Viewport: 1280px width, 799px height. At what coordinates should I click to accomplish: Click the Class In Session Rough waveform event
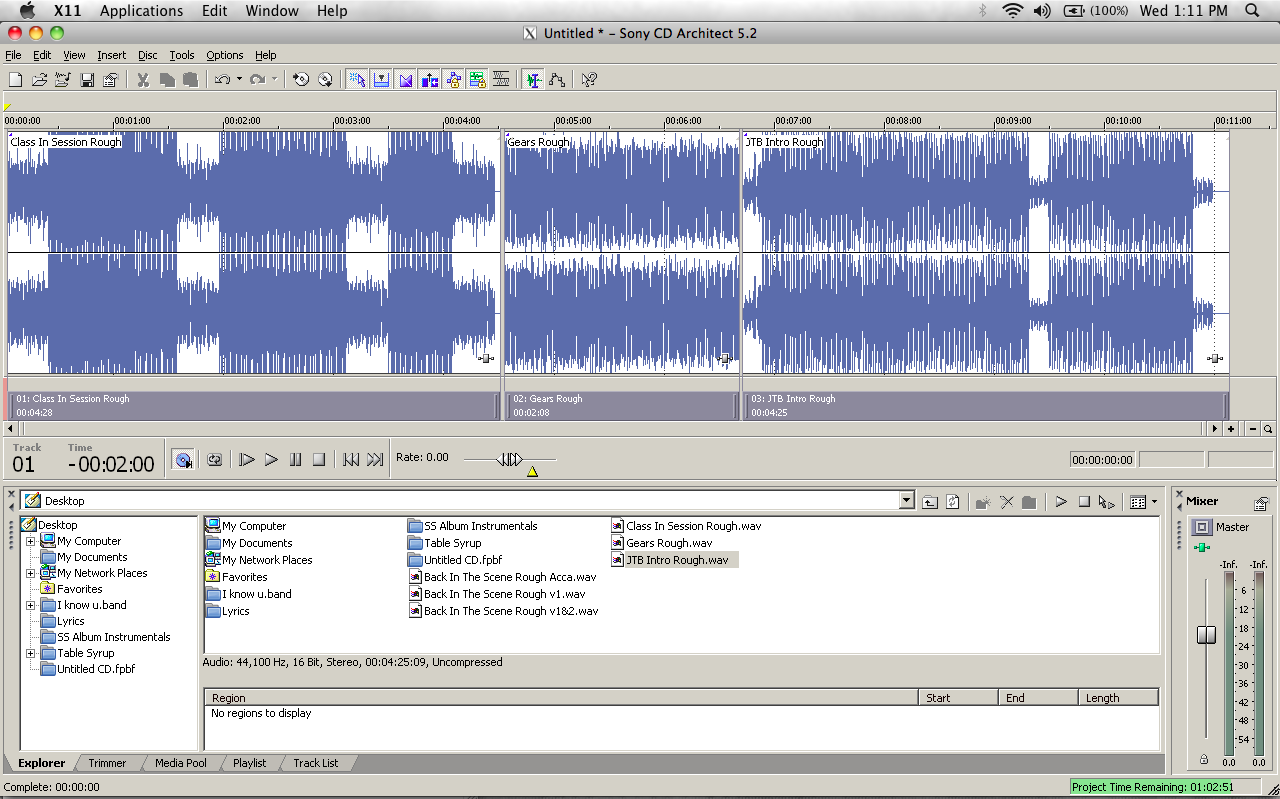tap(252, 253)
